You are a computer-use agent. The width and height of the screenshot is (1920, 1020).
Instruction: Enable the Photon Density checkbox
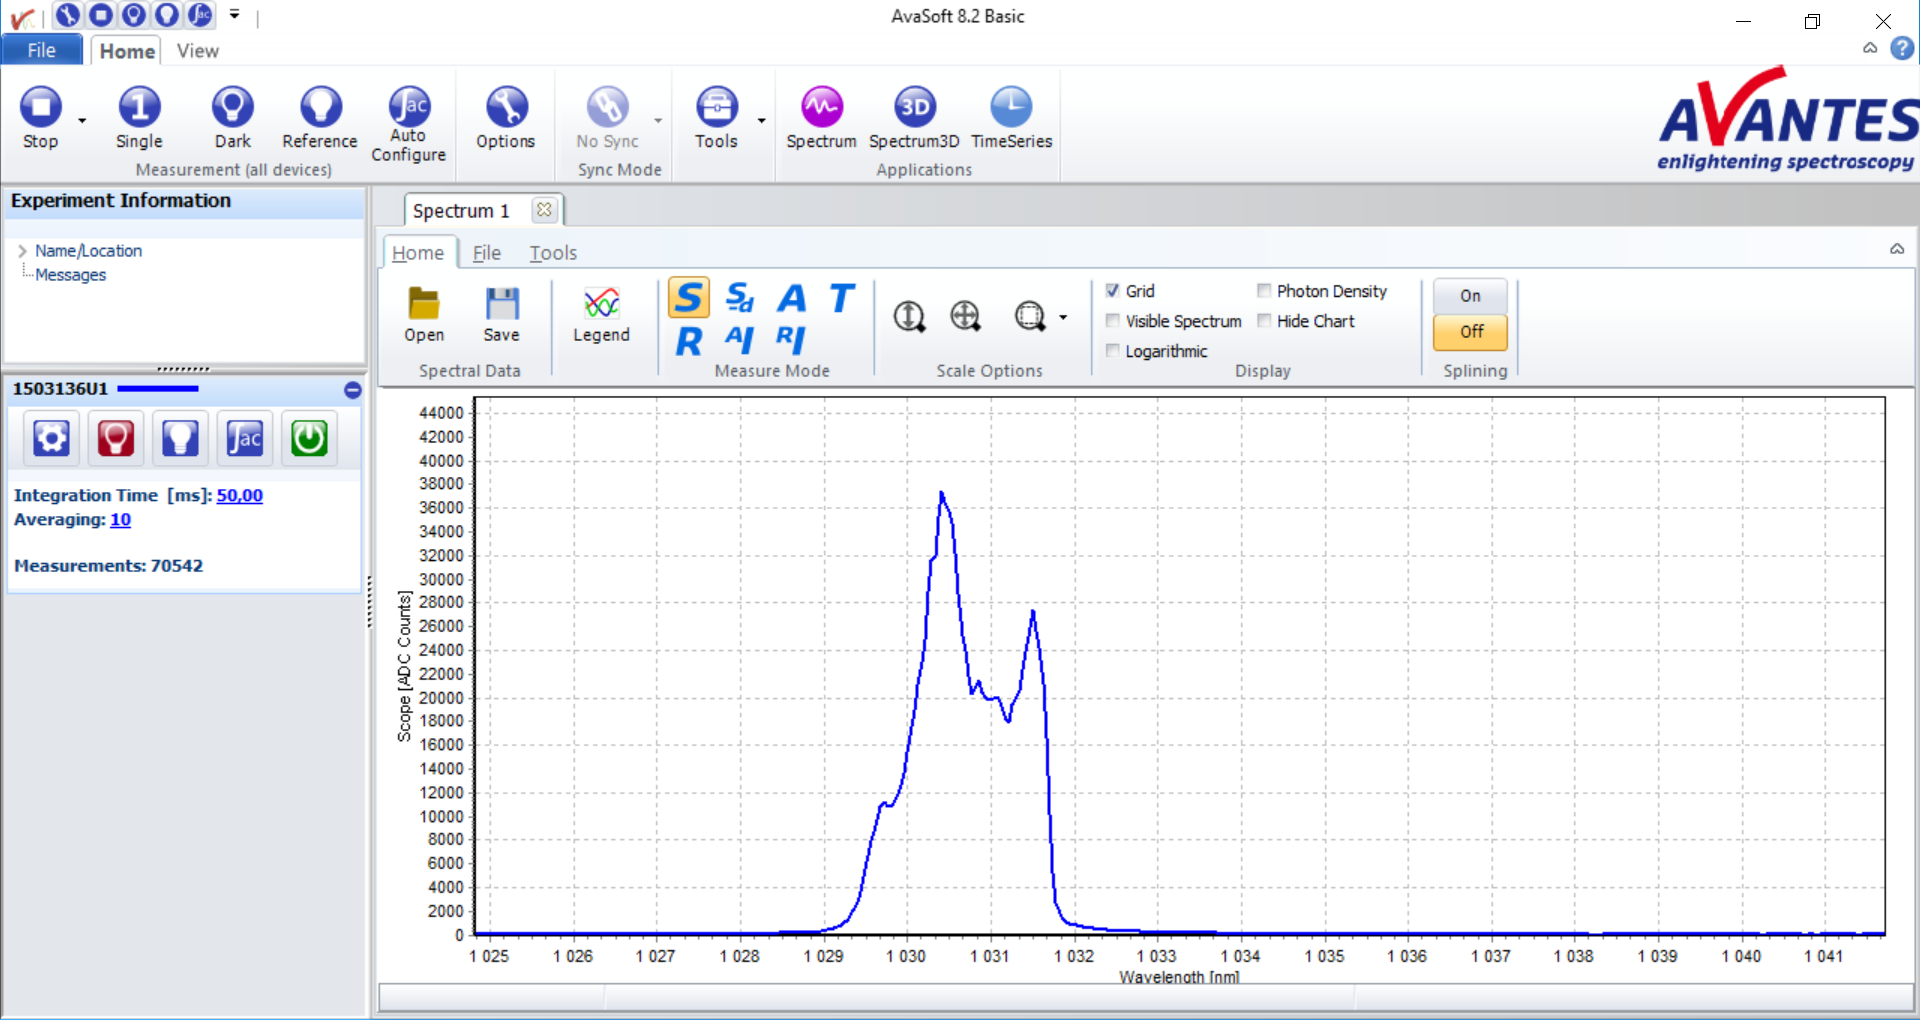tap(1264, 291)
